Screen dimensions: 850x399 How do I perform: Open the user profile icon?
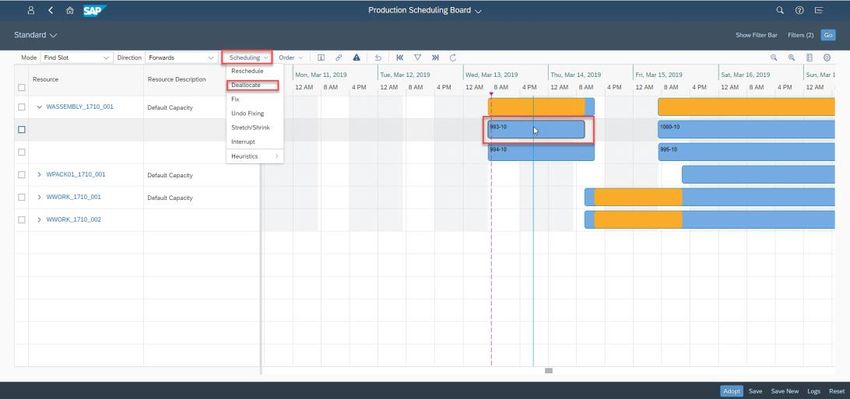pyautogui.click(x=31, y=10)
